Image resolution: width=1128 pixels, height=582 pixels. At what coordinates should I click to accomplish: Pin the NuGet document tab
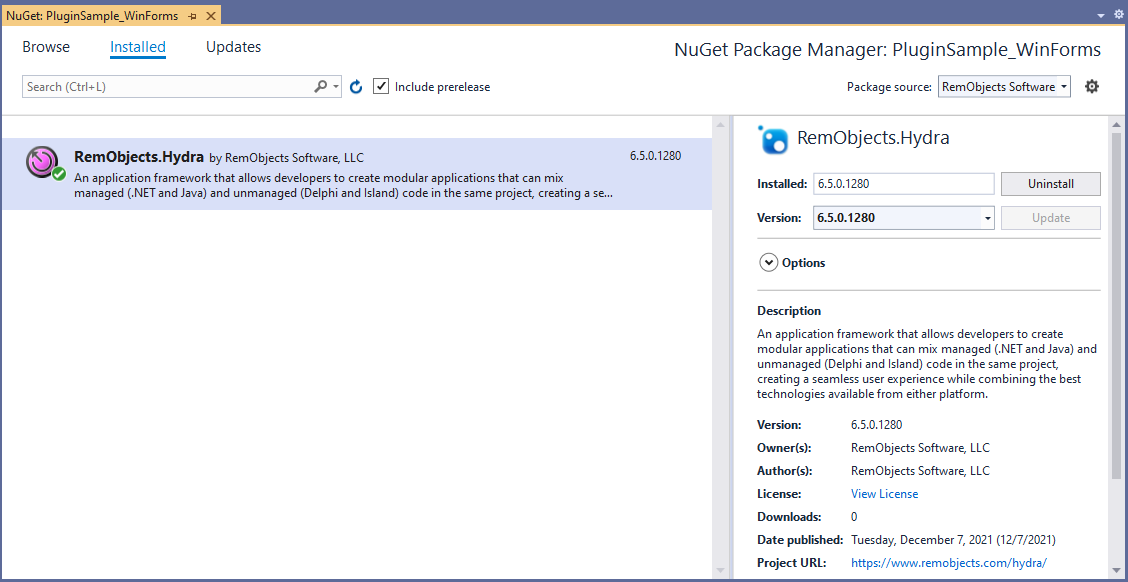pyautogui.click(x=192, y=16)
